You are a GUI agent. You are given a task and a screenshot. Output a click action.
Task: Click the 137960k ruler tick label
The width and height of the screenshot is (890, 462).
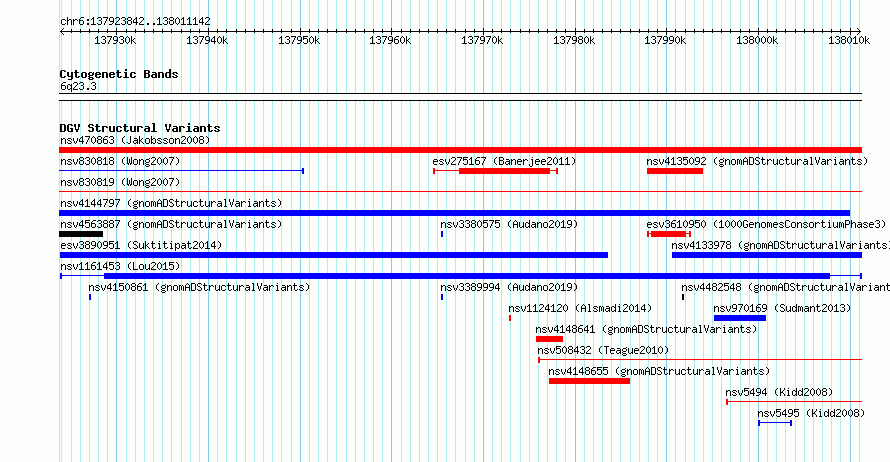click(x=390, y=41)
